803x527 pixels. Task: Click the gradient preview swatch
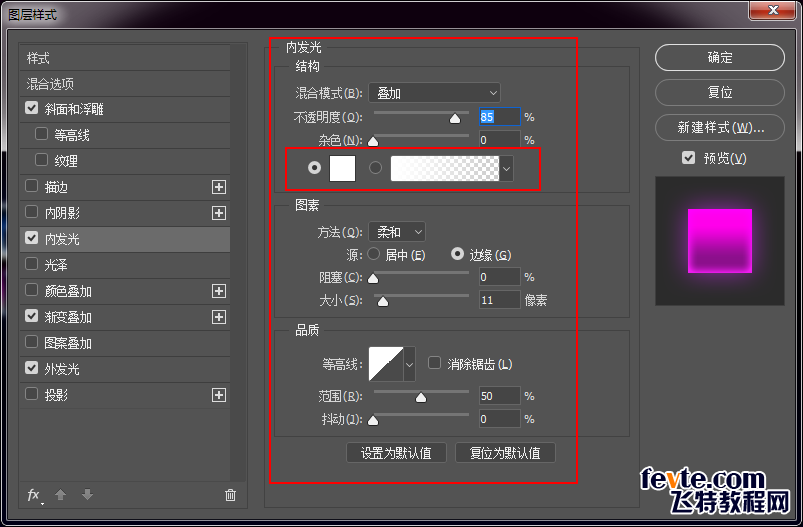coord(445,168)
